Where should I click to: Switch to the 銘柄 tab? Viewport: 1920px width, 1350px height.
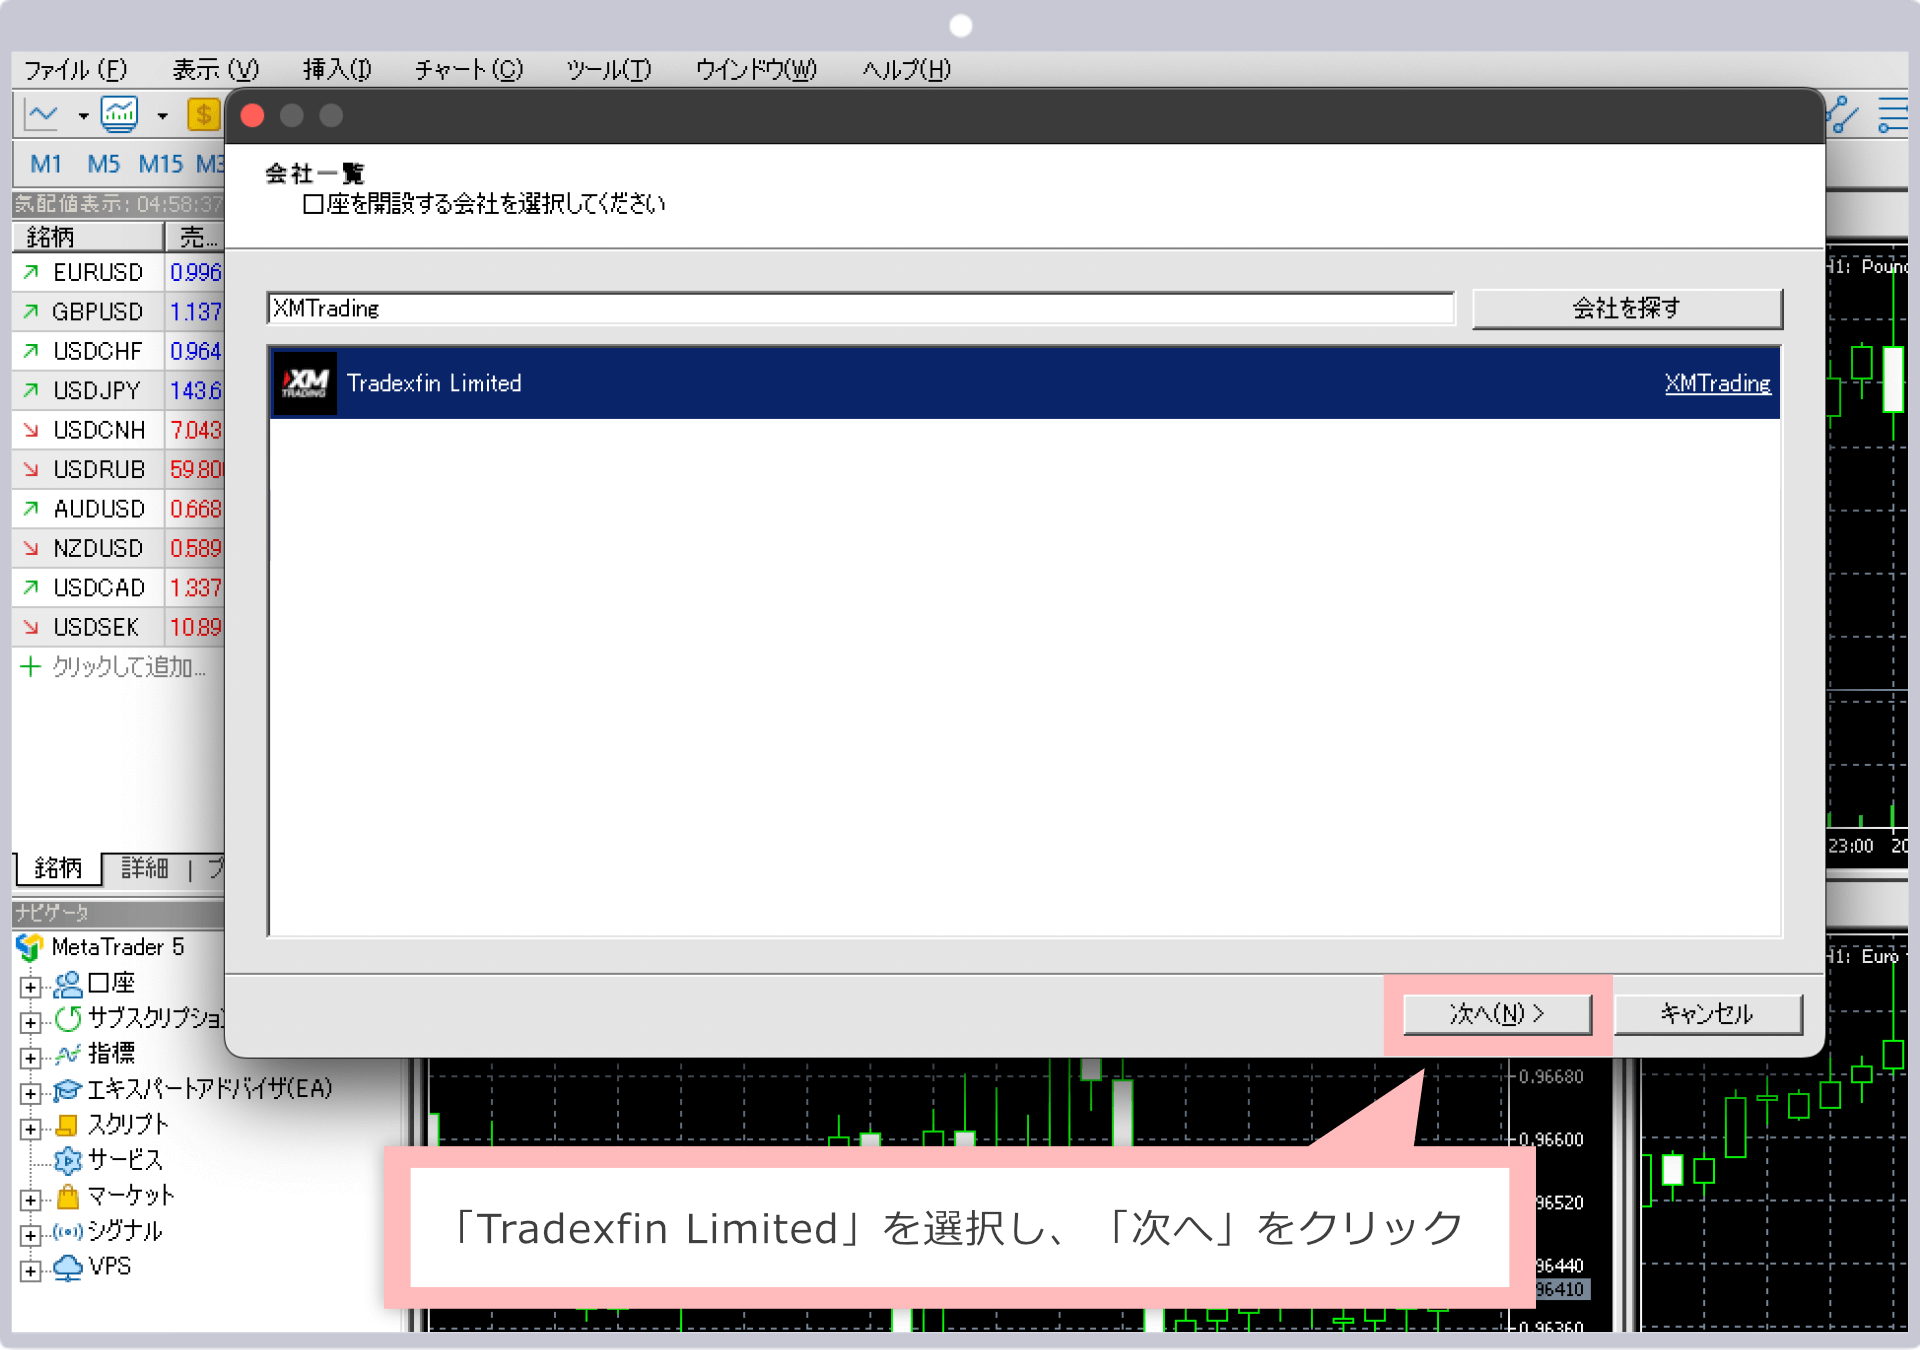pos(58,868)
